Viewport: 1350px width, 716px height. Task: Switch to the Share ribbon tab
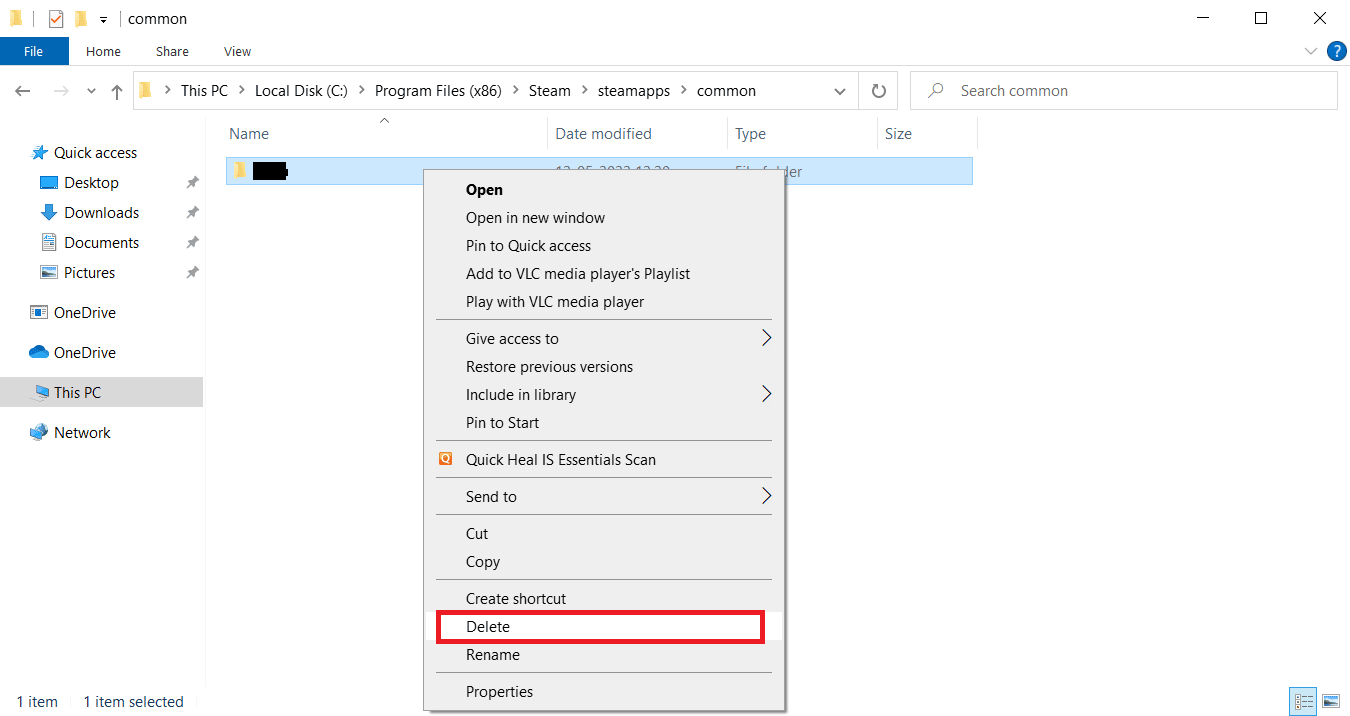tap(172, 51)
